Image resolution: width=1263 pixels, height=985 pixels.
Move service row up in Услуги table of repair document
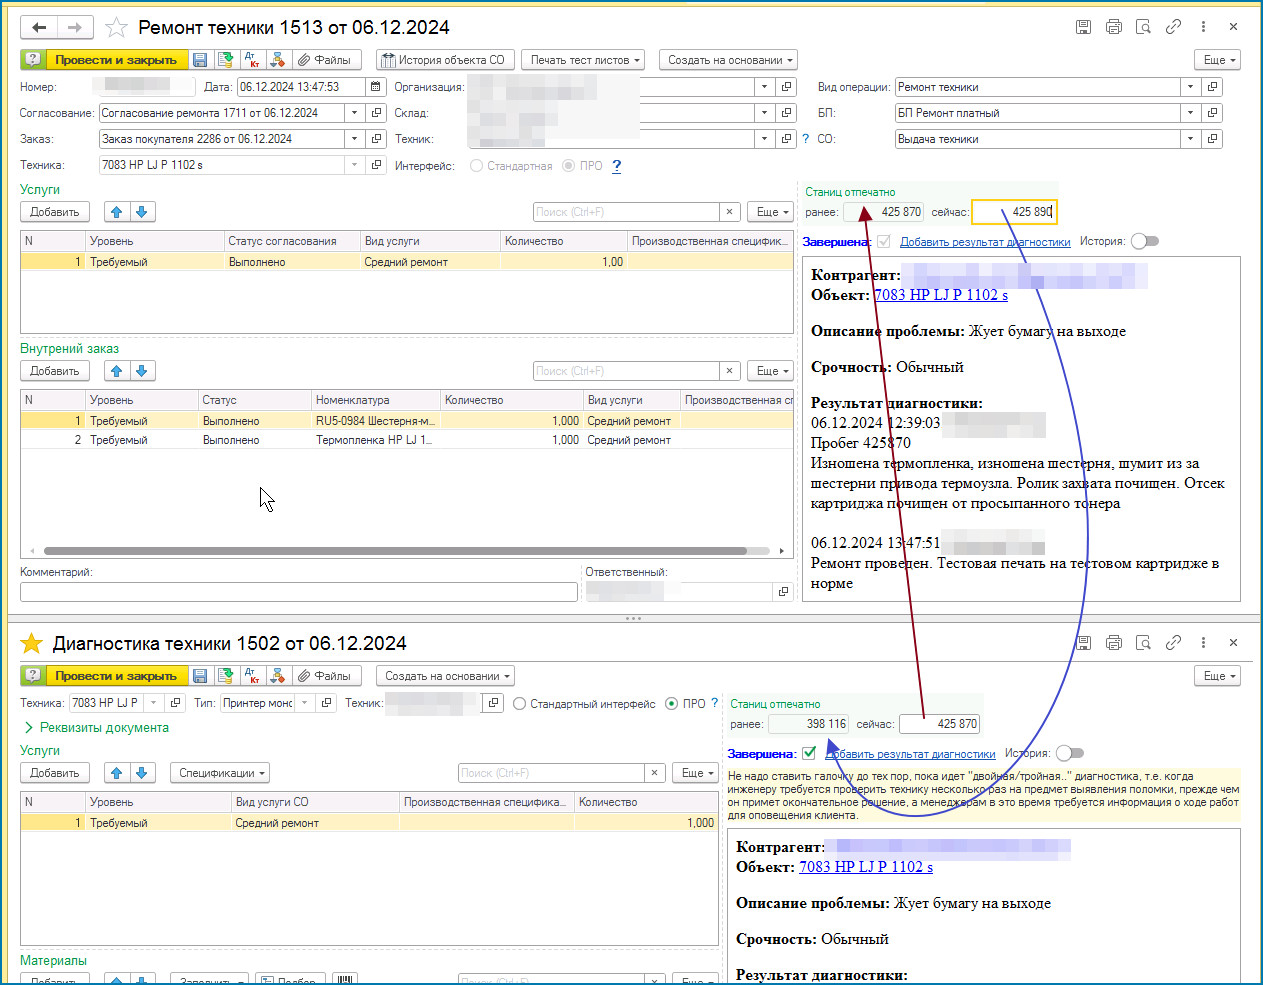coord(117,212)
